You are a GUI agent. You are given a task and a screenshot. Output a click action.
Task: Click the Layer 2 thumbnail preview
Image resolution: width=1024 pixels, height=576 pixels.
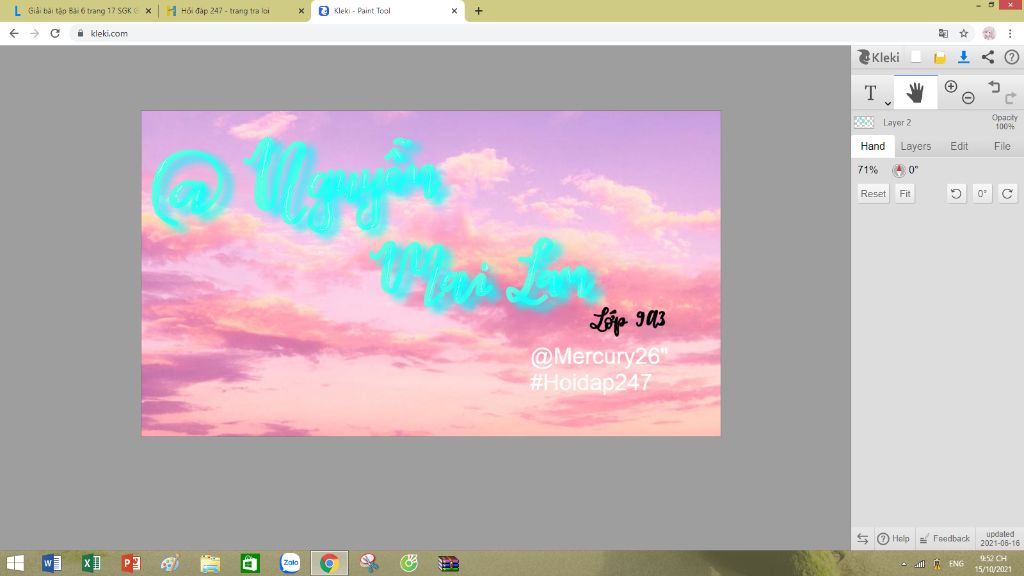coord(864,122)
